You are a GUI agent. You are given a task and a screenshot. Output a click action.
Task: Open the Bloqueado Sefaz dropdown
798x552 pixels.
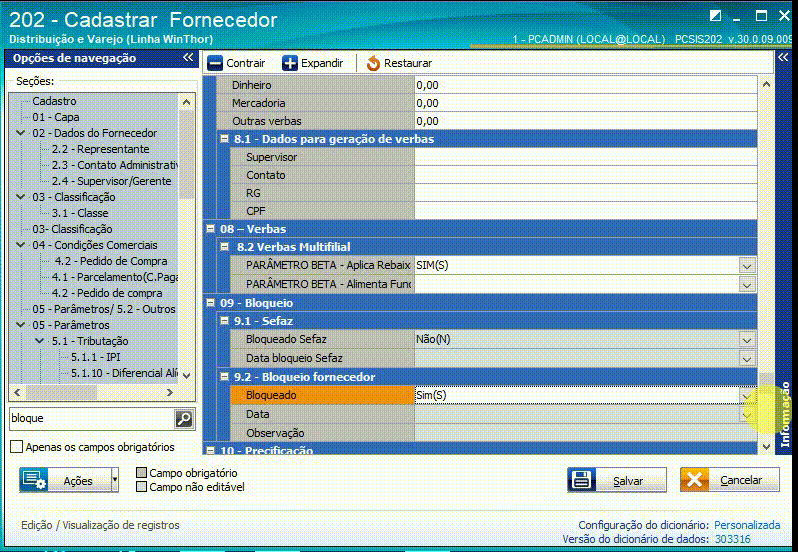click(747, 340)
